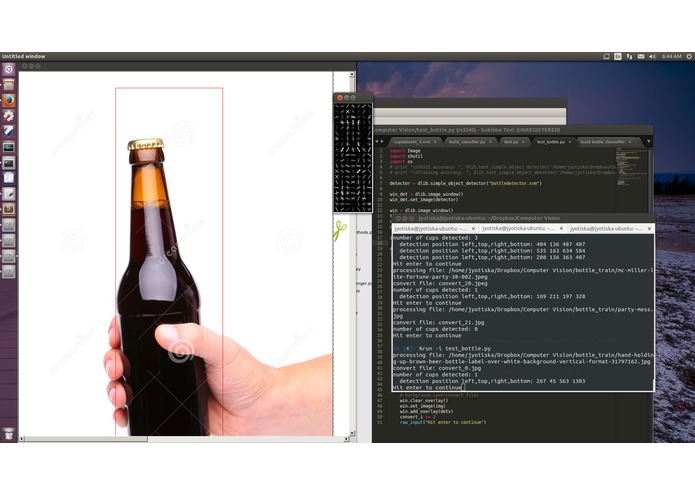Click 'number of cups detected: 3' line
This screenshot has width=695, height=494.
435,238
